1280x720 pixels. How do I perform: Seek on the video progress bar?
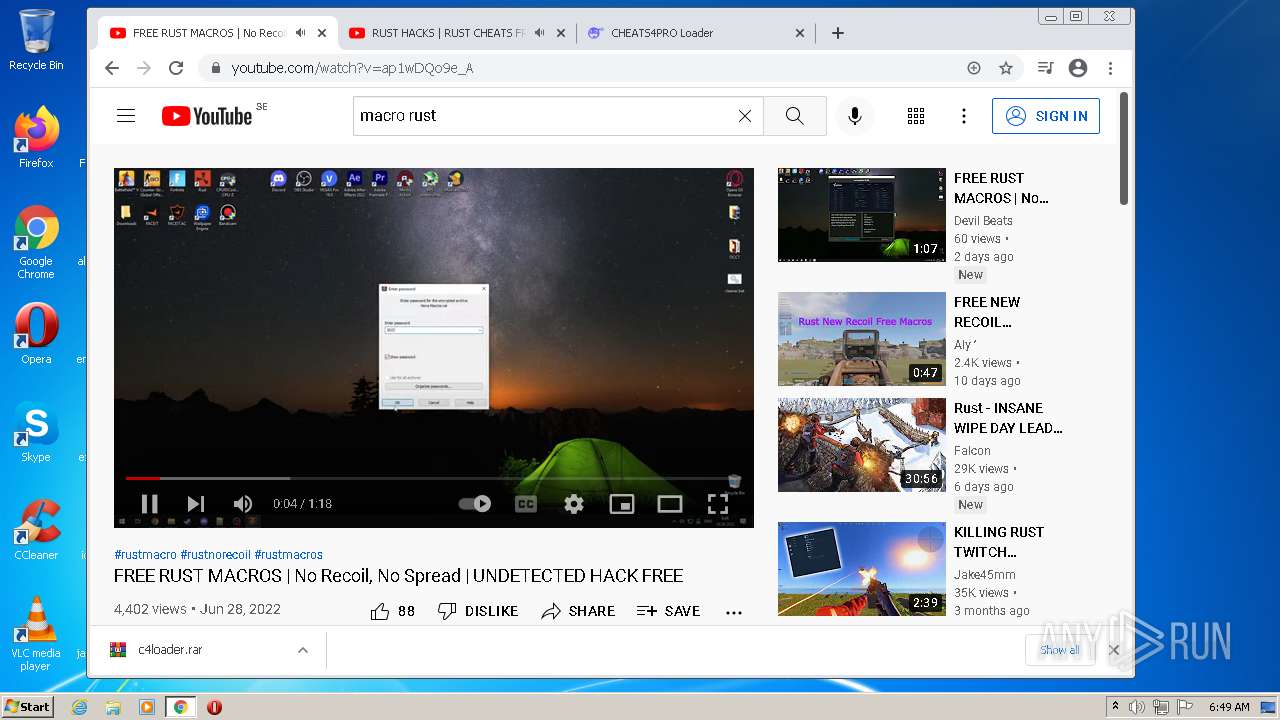(x=434, y=478)
